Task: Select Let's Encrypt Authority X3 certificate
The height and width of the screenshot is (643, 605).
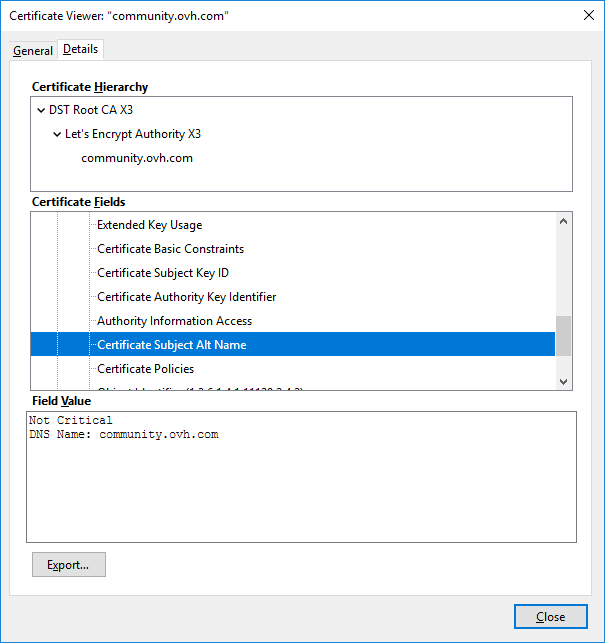Action: [133, 134]
